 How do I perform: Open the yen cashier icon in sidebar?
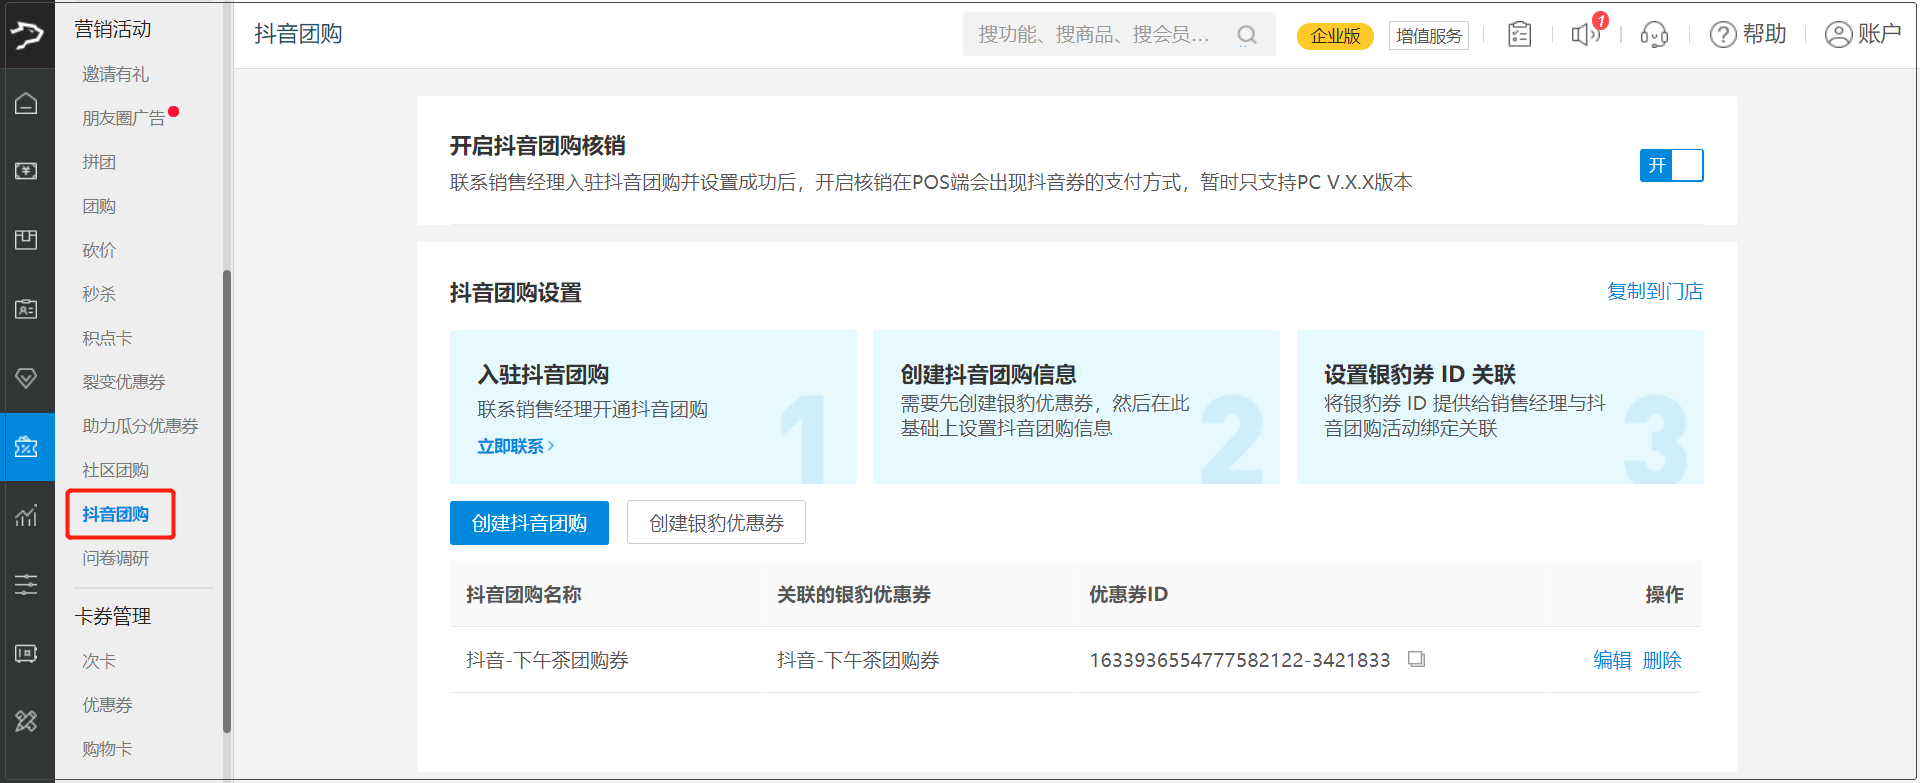(x=27, y=171)
